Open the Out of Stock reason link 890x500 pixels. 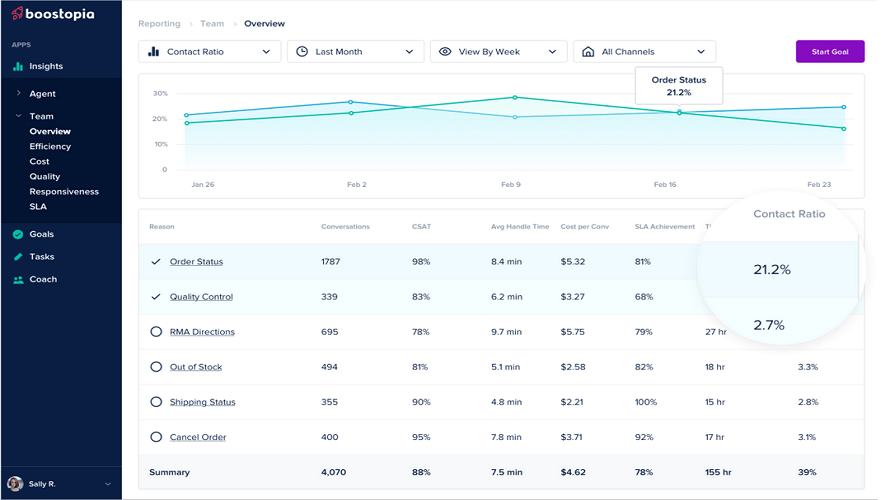(196, 367)
